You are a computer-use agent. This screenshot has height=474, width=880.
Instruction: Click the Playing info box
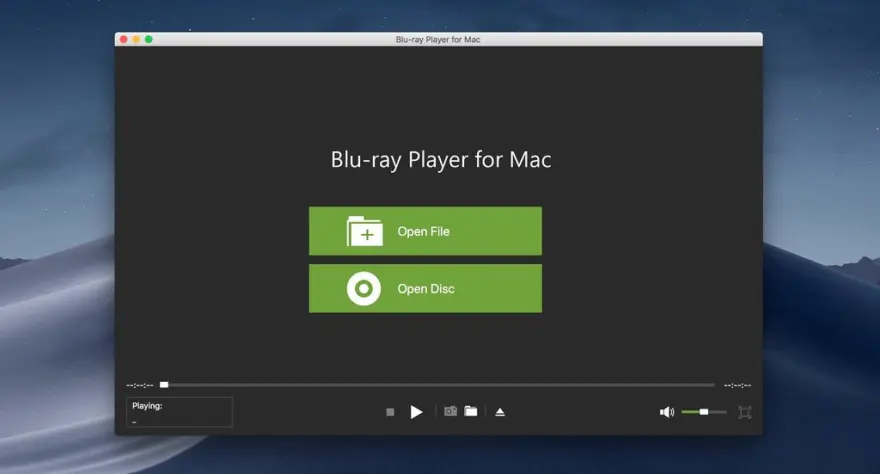pos(179,412)
